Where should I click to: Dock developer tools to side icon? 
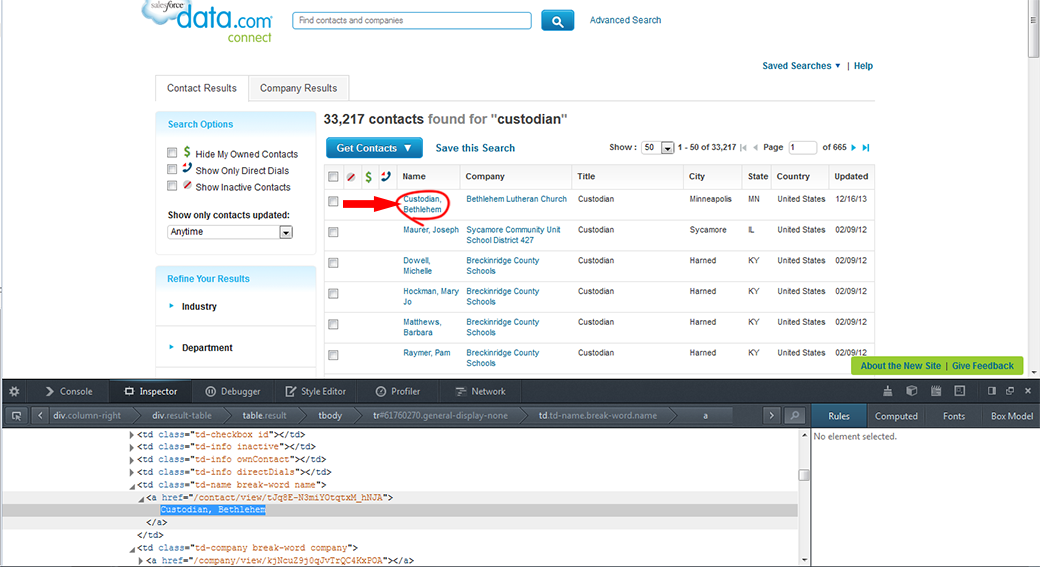point(992,391)
